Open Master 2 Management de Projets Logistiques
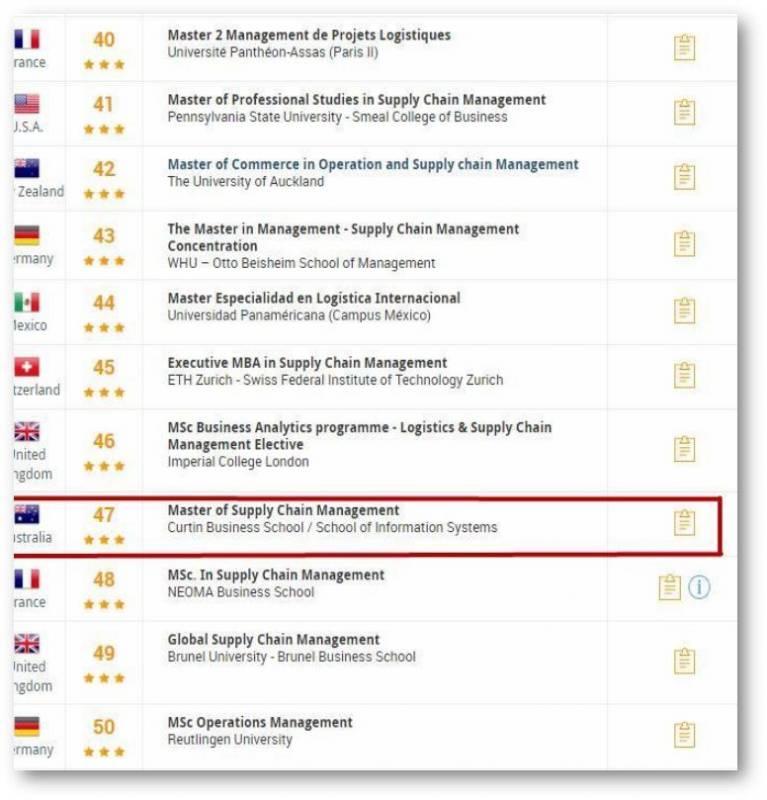This screenshot has height=800, width=767. coord(309,35)
